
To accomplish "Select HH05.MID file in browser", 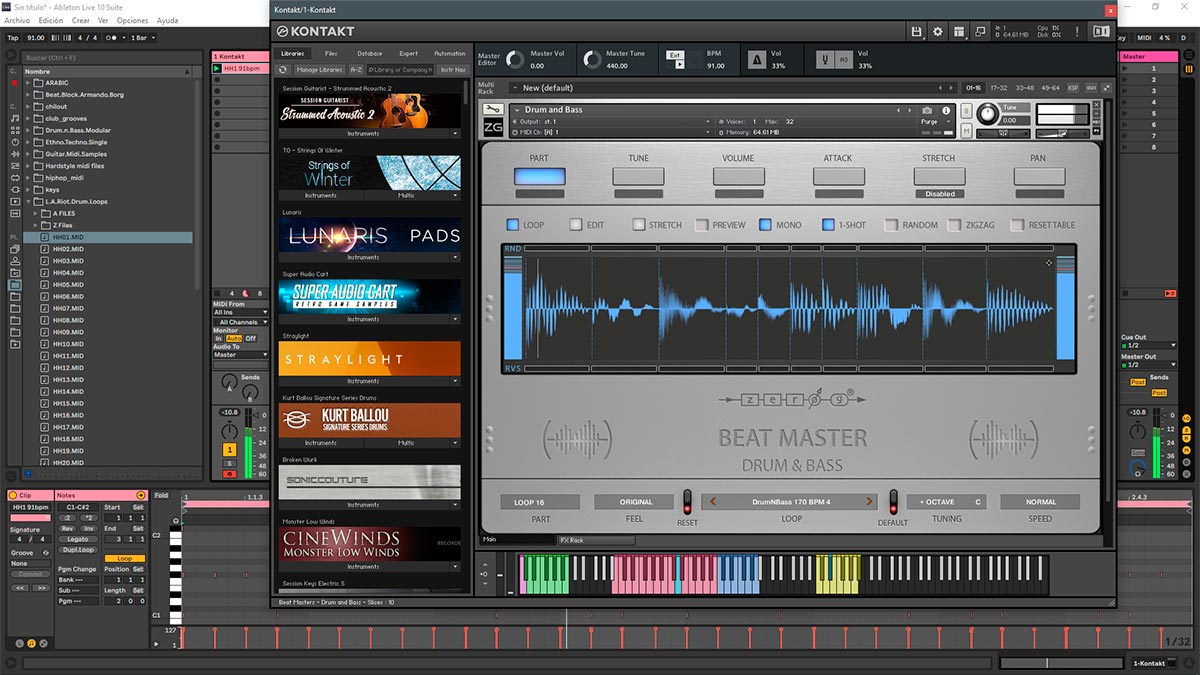I will [x=68, y=285].
